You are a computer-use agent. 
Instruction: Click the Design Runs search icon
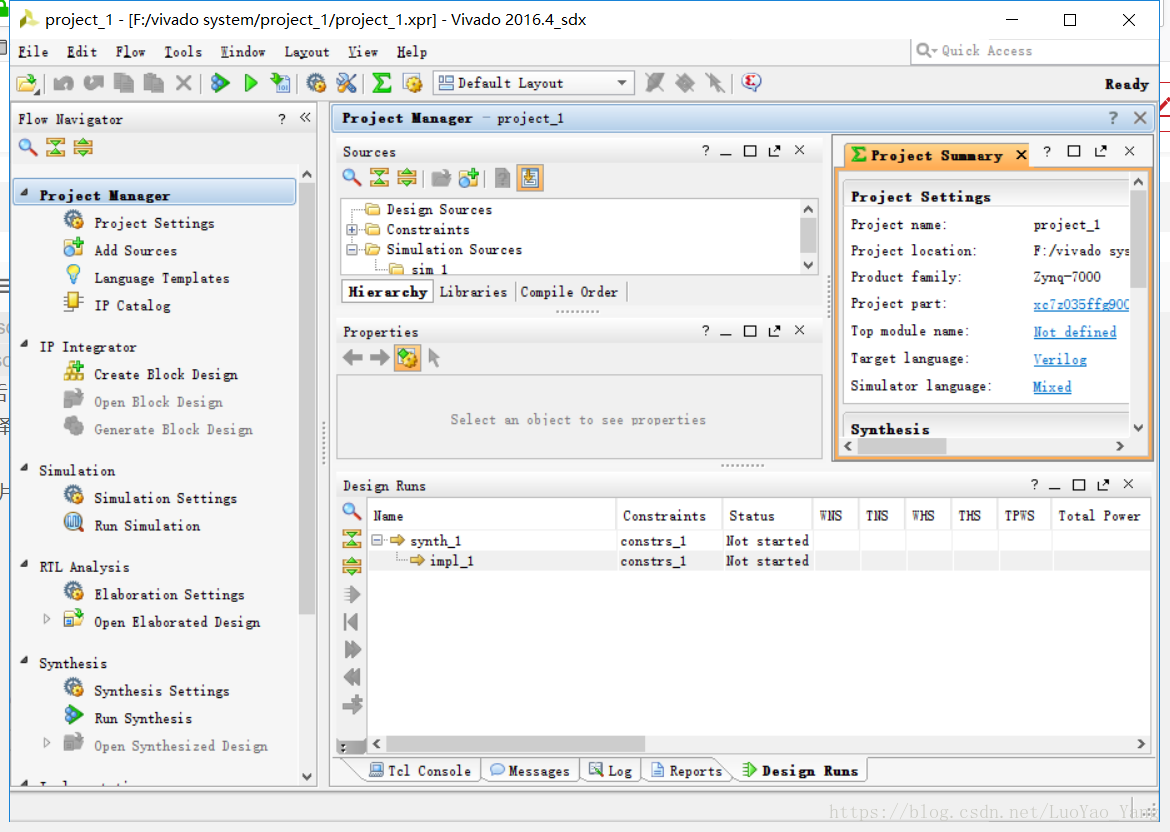351,511
